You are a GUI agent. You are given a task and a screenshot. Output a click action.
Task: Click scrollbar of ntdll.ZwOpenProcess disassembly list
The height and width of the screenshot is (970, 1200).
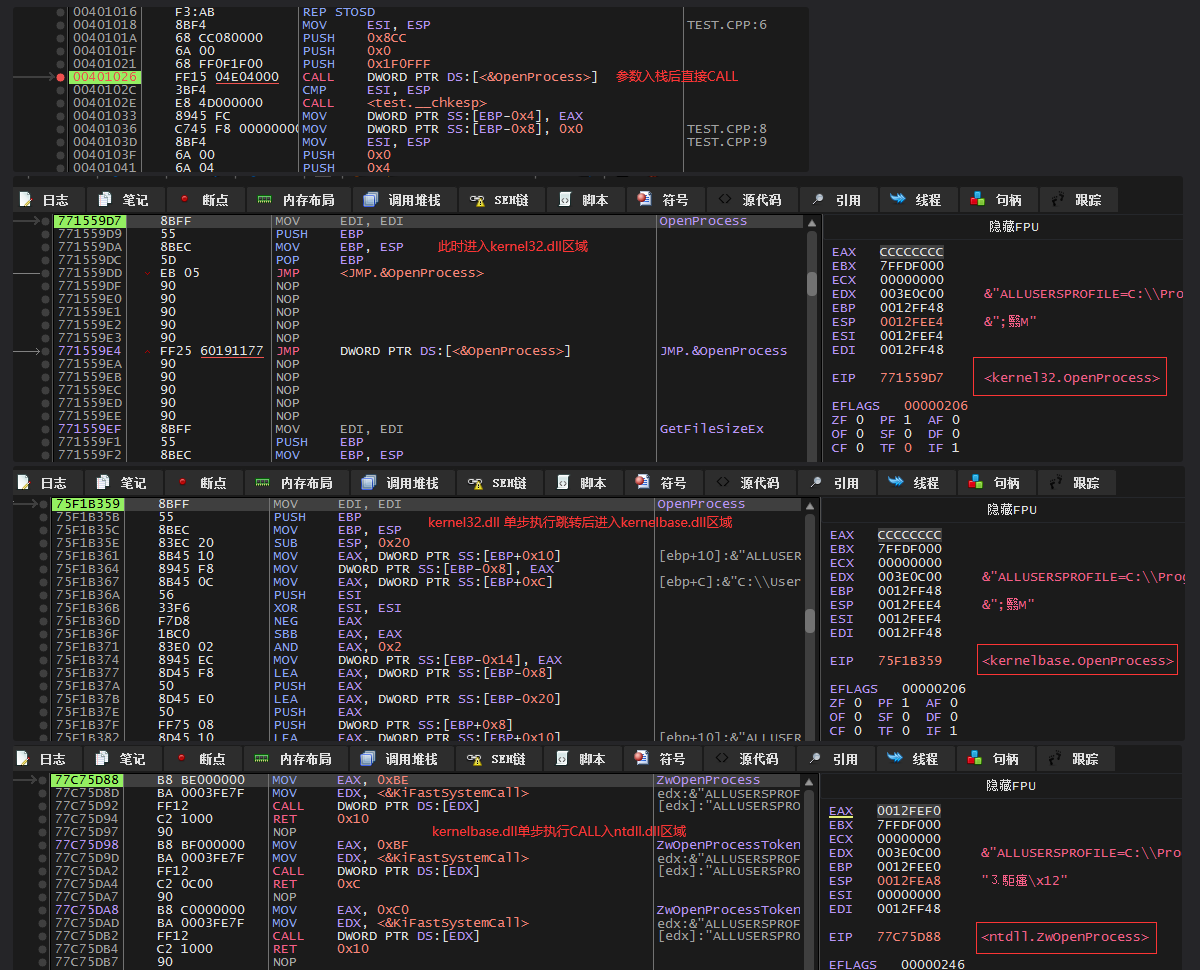click(810, 871)
